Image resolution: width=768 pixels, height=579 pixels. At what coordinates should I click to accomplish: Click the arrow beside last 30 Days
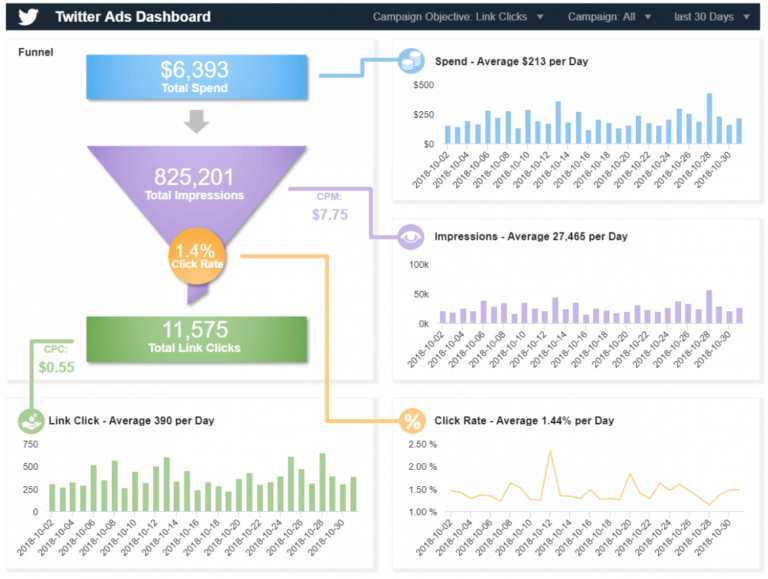pyautogui.click(x=746, y=17)
